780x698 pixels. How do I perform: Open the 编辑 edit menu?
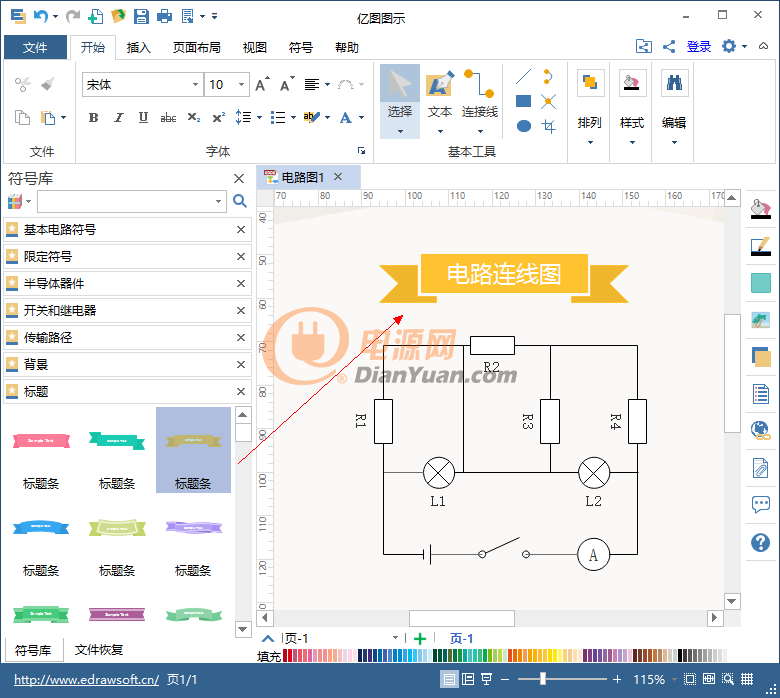(x=674, y=107)
